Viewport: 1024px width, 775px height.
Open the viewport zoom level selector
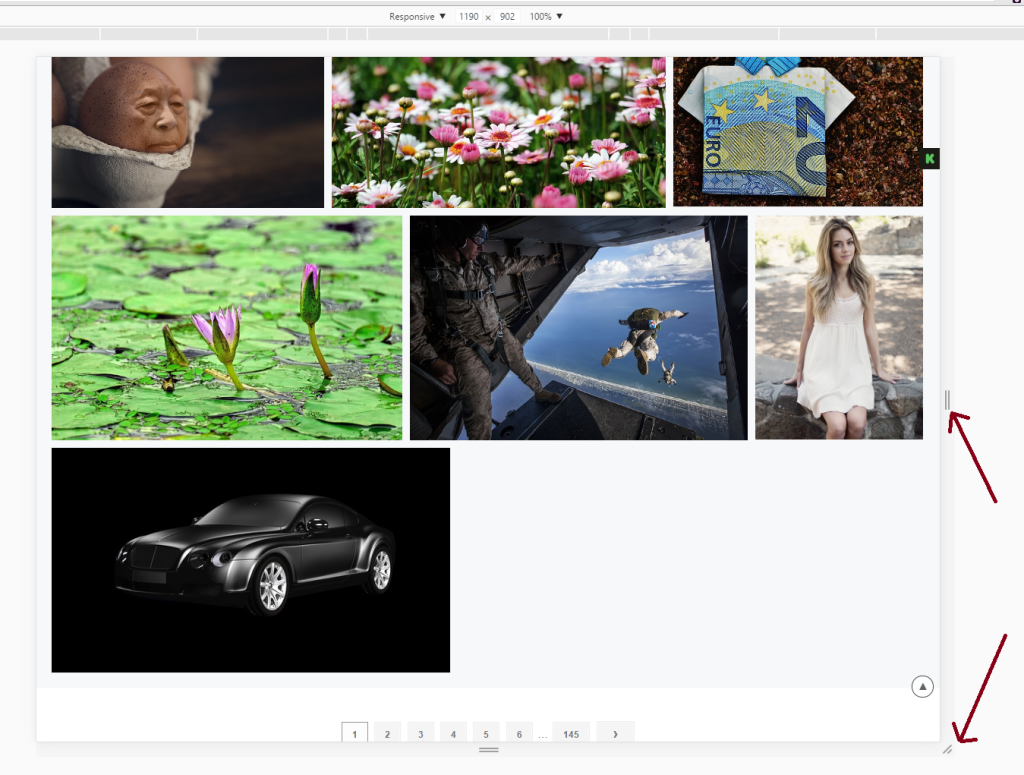pyautogui.click(x=545, y=16)
